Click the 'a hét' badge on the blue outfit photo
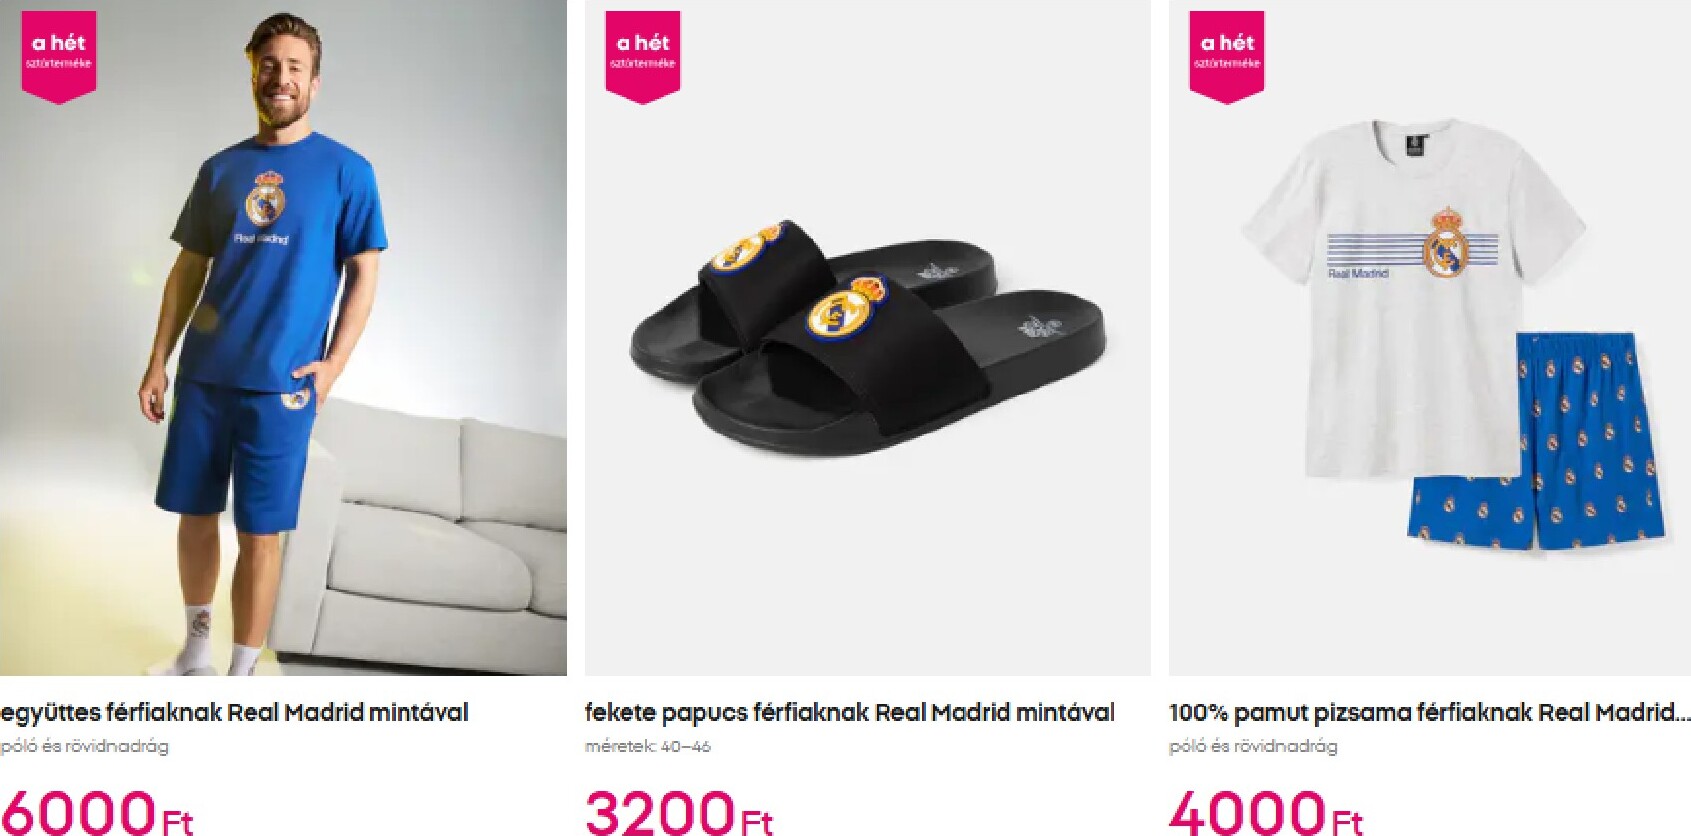 point(59,57)
